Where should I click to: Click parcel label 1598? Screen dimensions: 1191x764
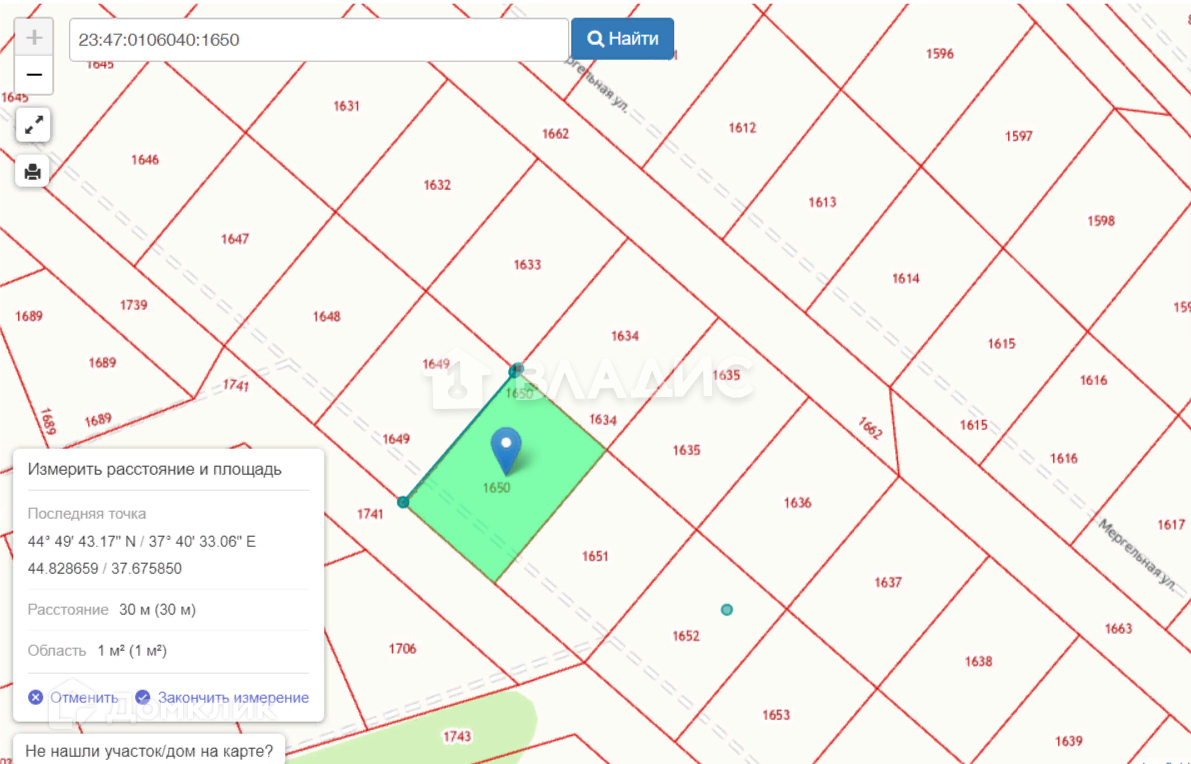1101,221
